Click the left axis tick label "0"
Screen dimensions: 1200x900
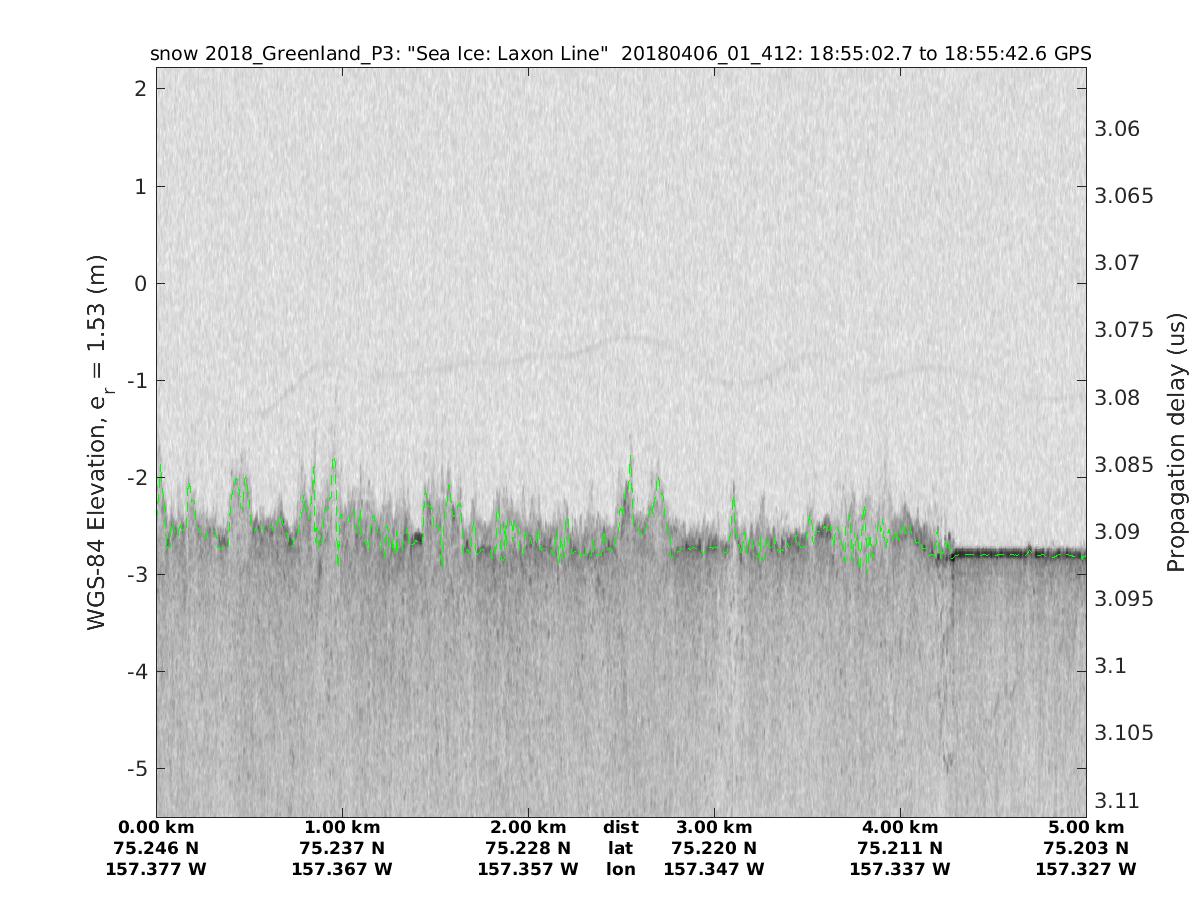pos(141,283)
